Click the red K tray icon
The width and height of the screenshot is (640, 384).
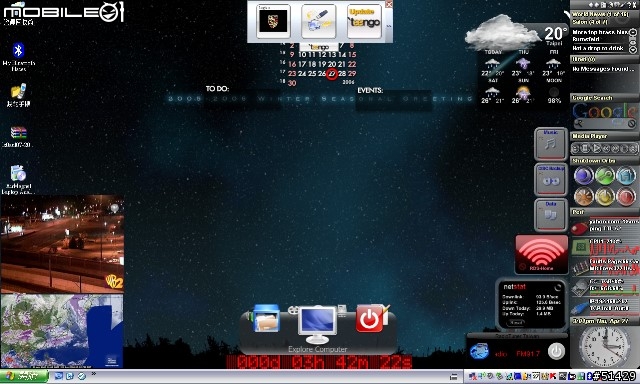pyautogui.click(x=553, y=376)
